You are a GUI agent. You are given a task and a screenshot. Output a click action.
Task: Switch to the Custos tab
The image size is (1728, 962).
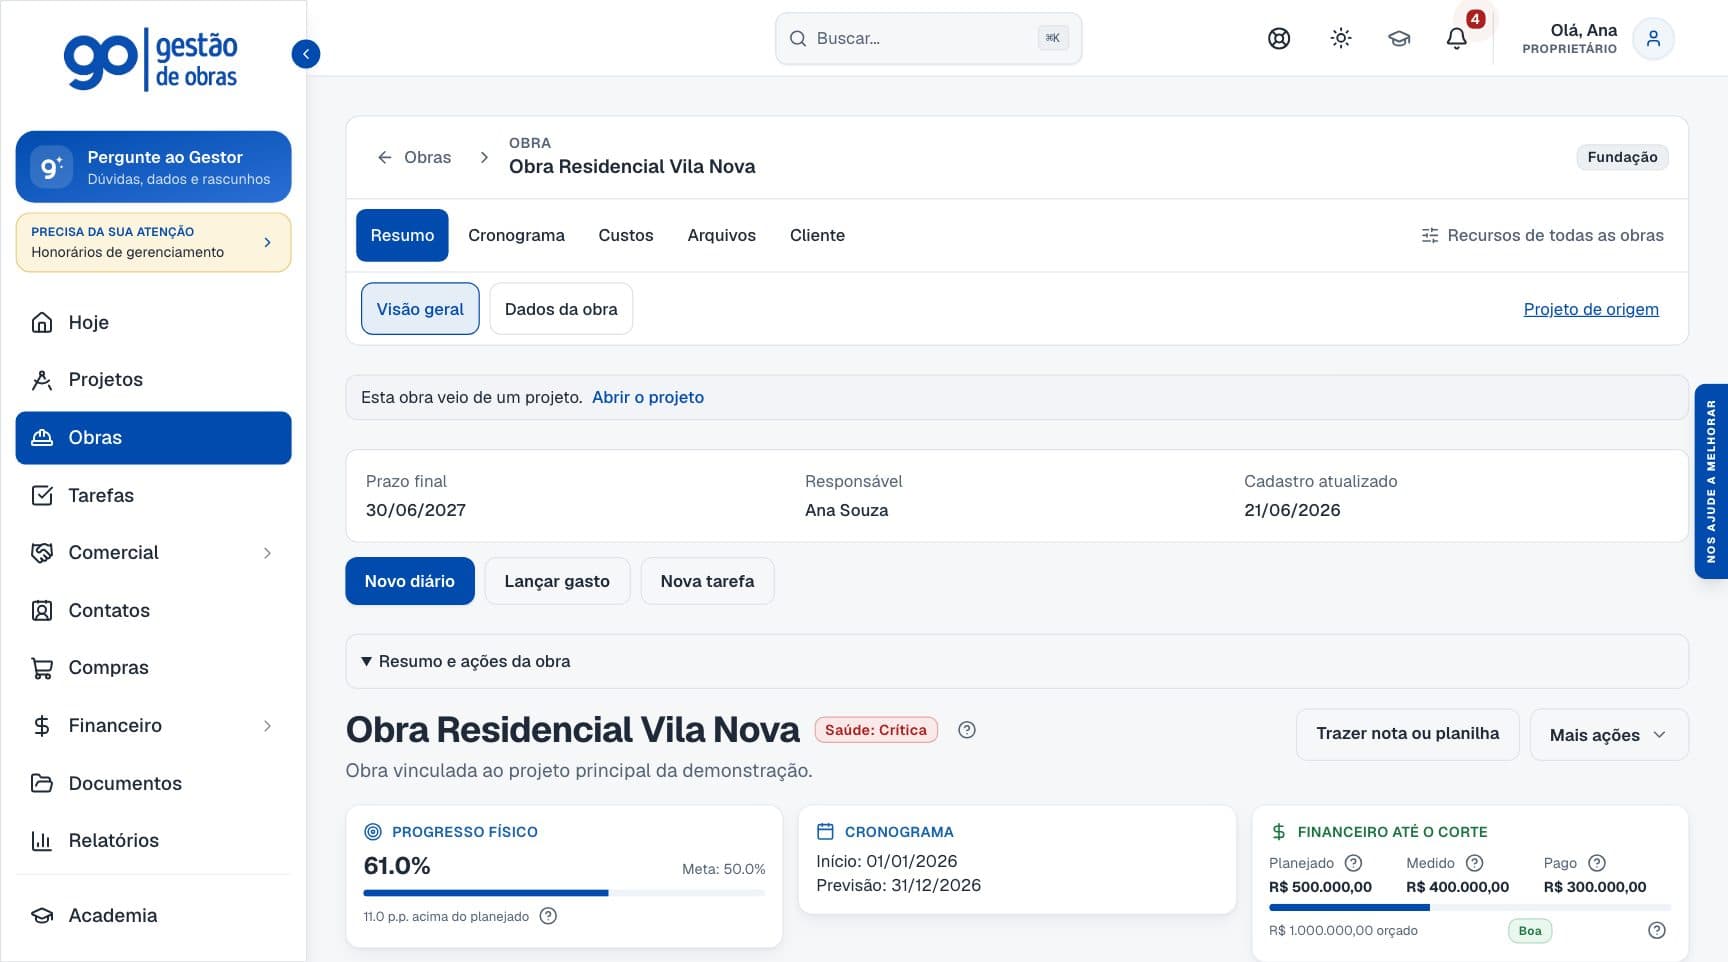(x=626, y=235)
